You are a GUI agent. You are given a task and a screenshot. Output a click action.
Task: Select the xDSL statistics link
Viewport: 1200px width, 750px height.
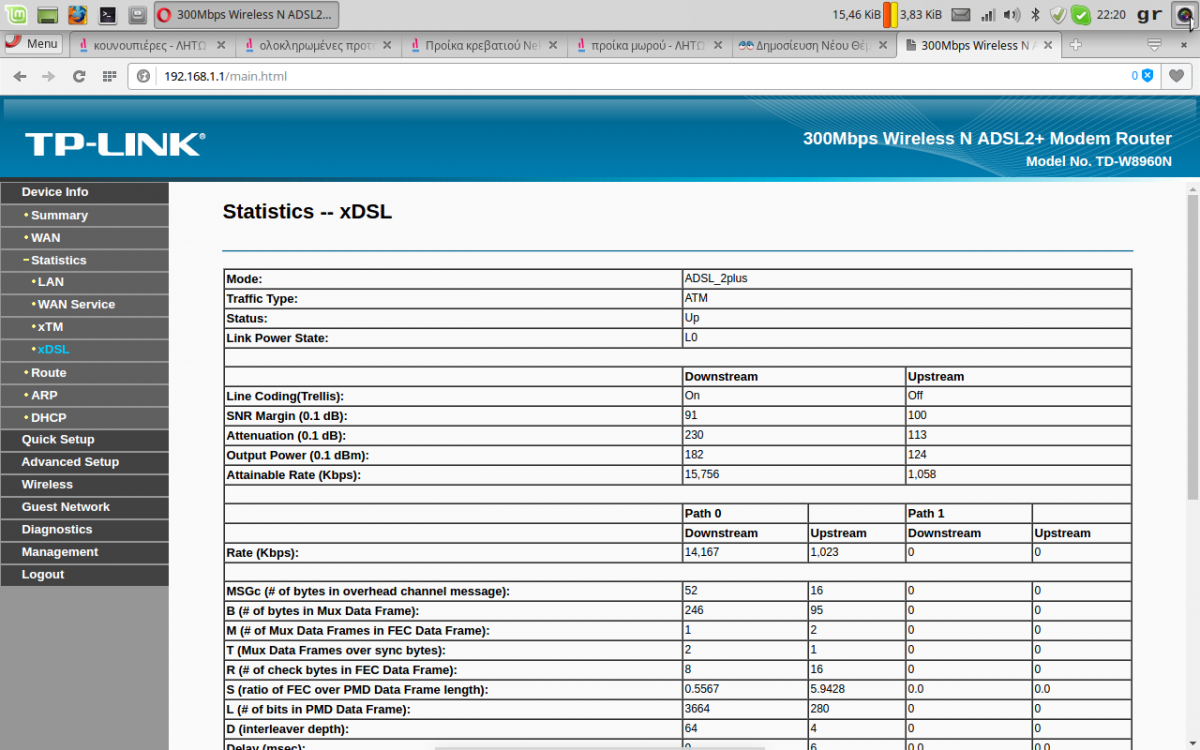tap(53, 350)
